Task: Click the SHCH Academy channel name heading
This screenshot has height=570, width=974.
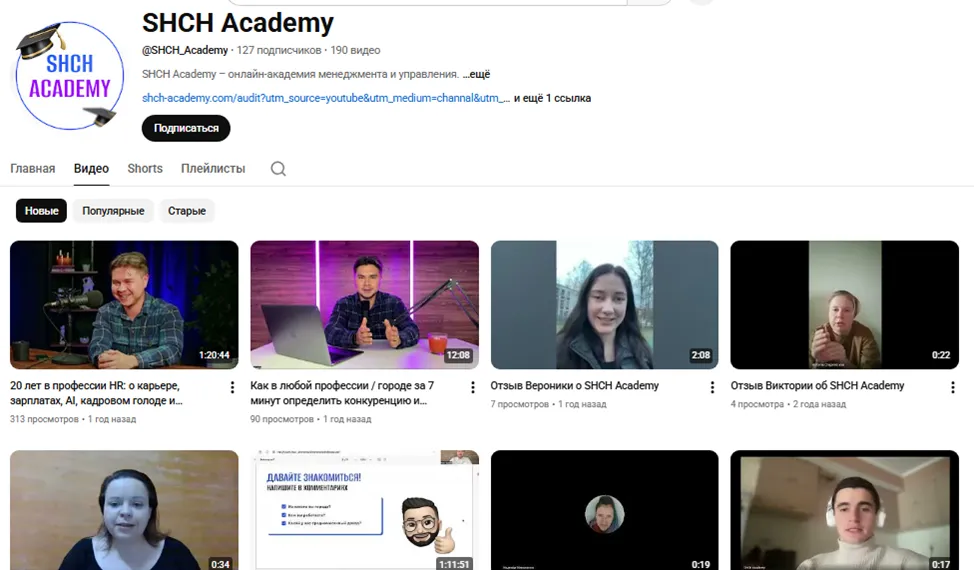Action: tap(238, 23)
